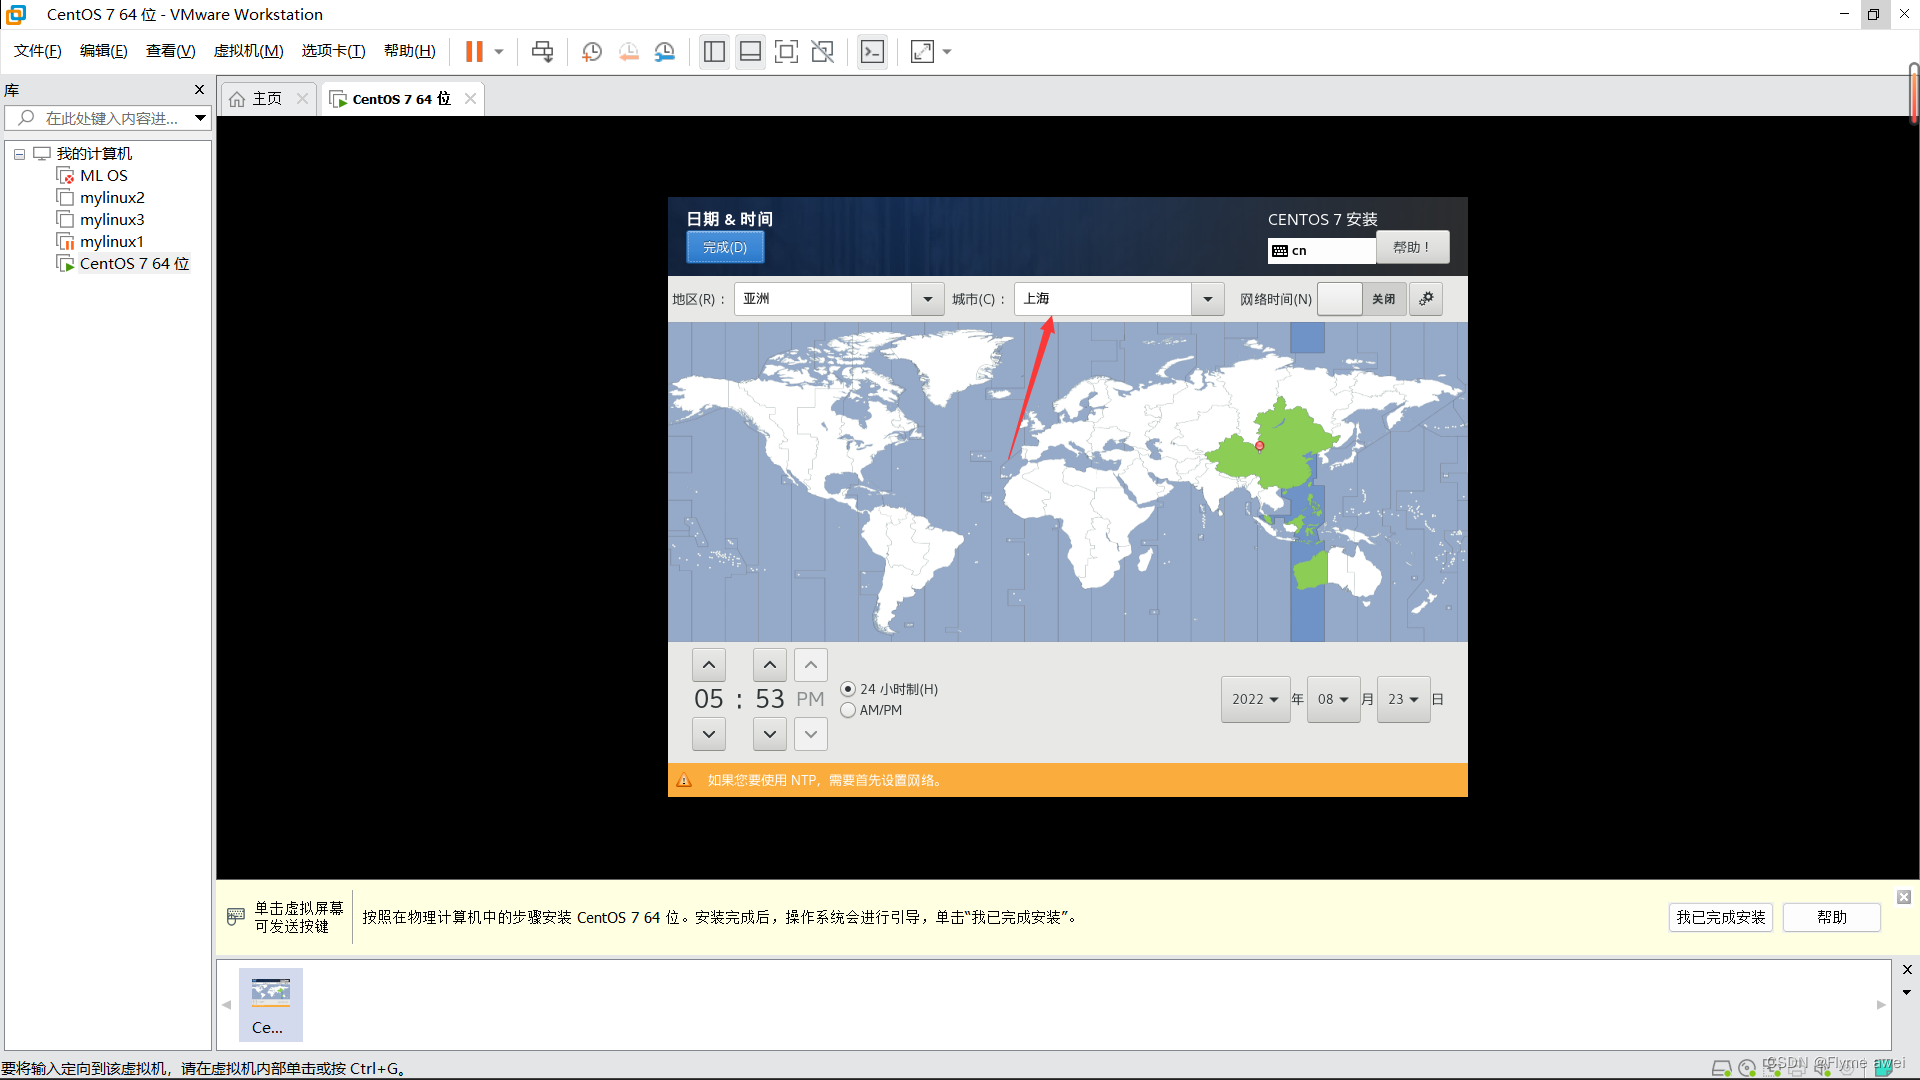1920x1080 pixels.
Task: Click the AM/PM down arrow
Action: click(x=811, y=734)
